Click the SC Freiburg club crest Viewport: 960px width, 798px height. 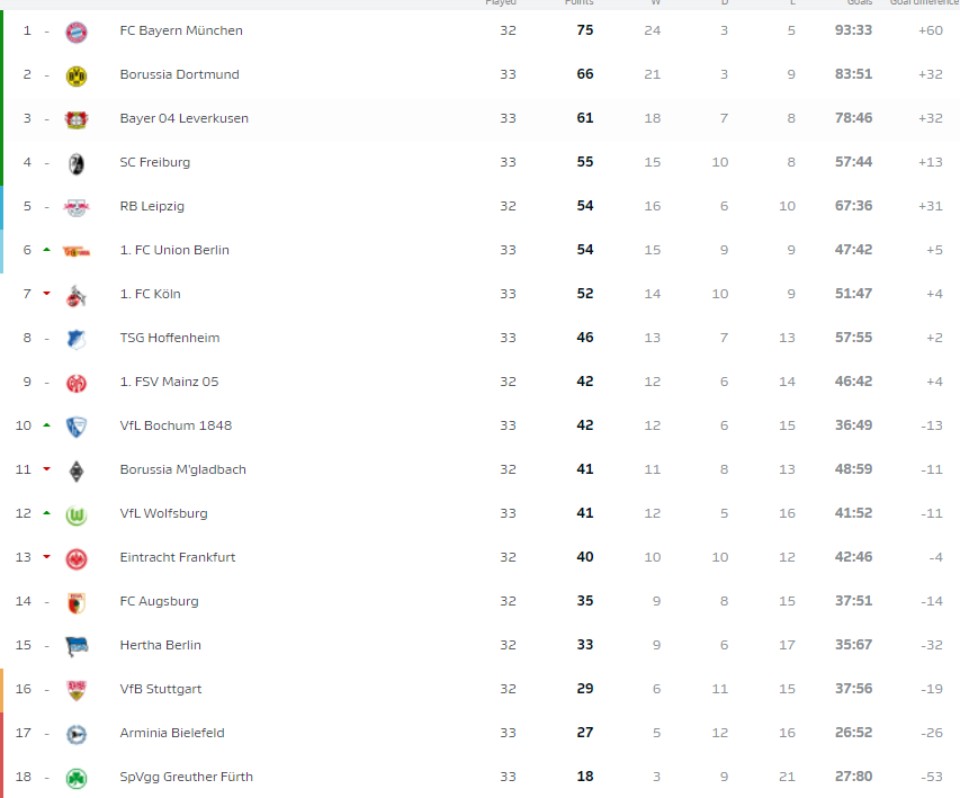[x=76, y=163]
